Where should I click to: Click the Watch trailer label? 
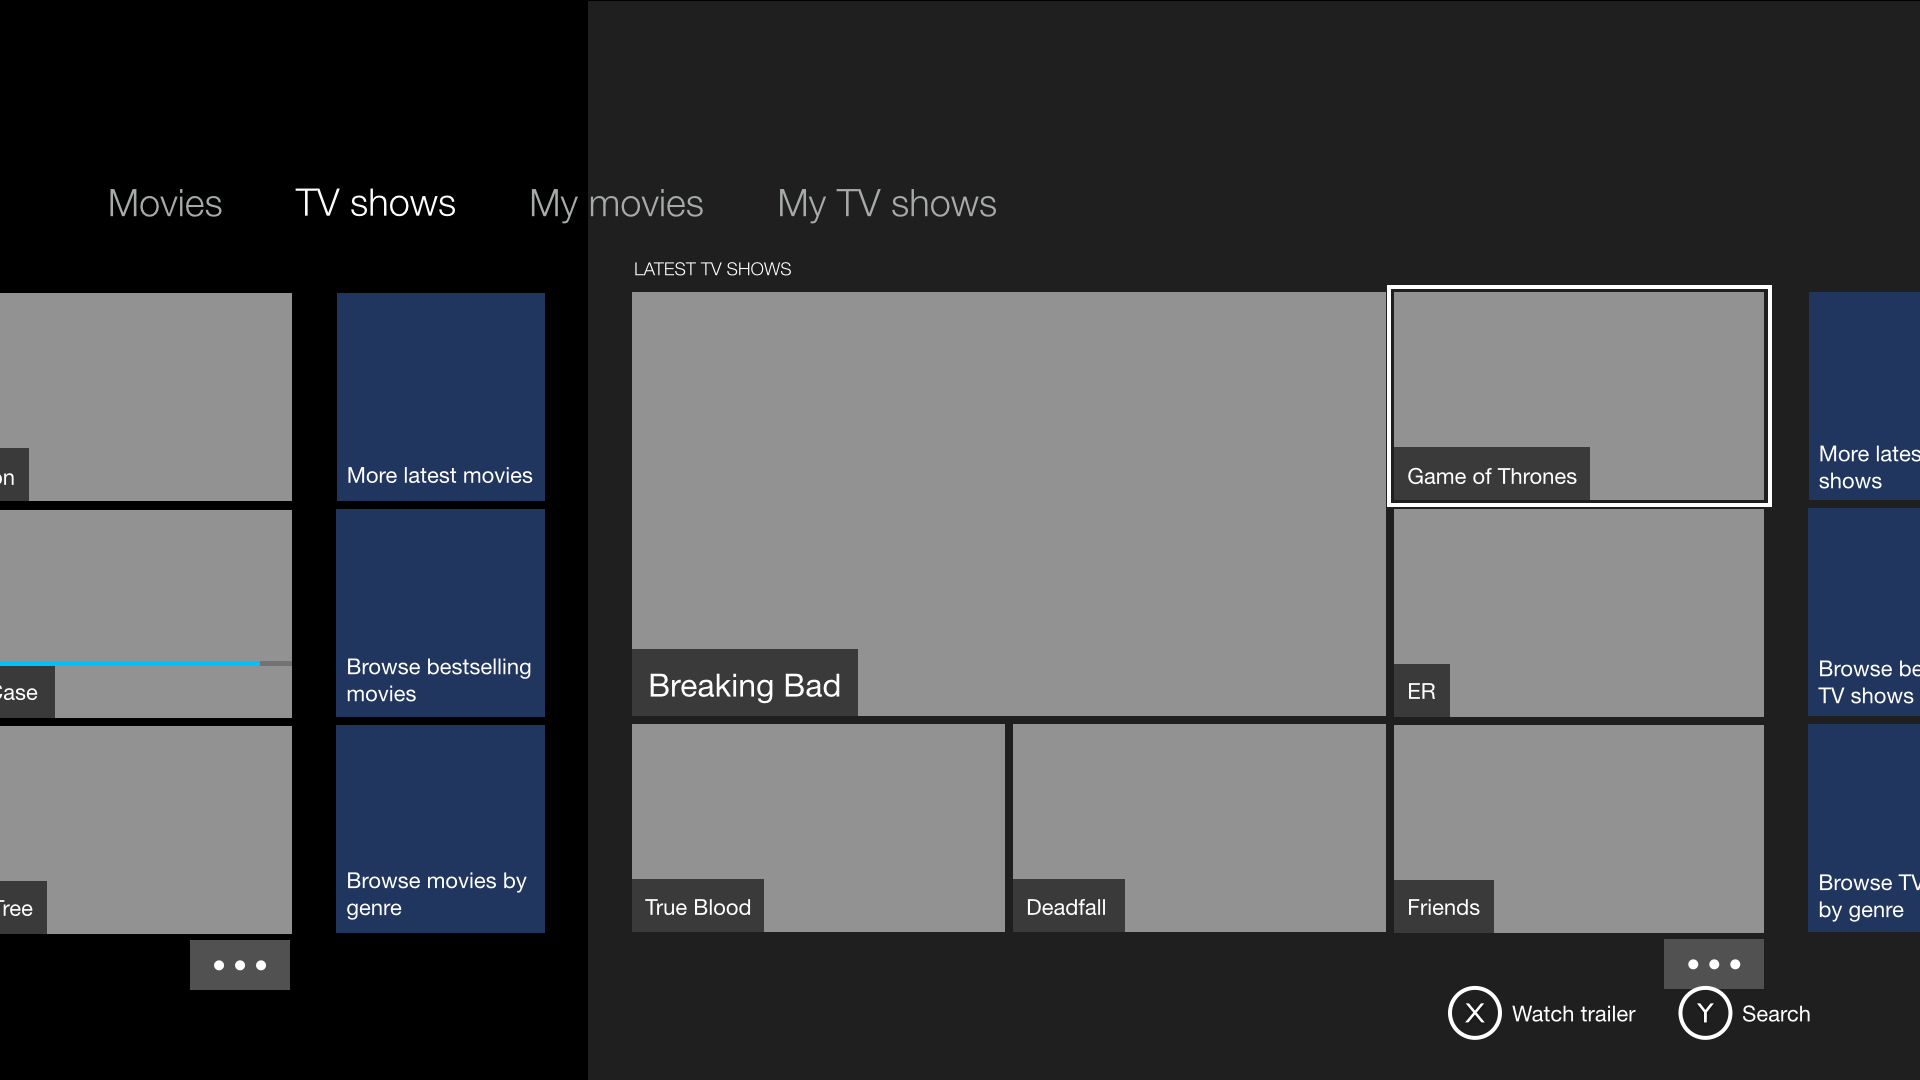coord(1573,1014)
